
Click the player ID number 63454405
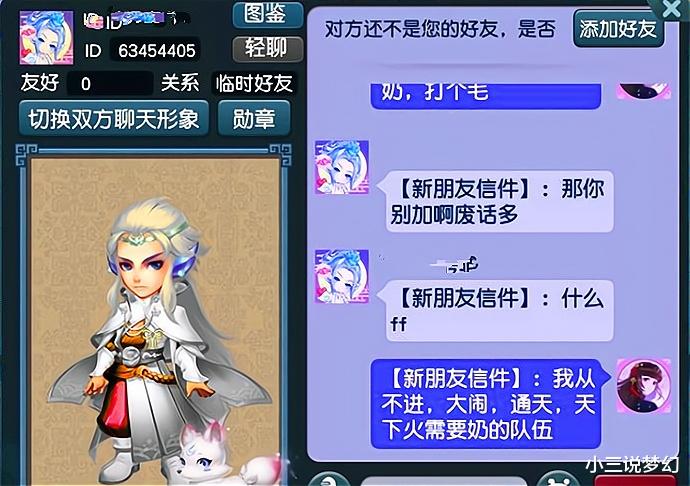157,51
